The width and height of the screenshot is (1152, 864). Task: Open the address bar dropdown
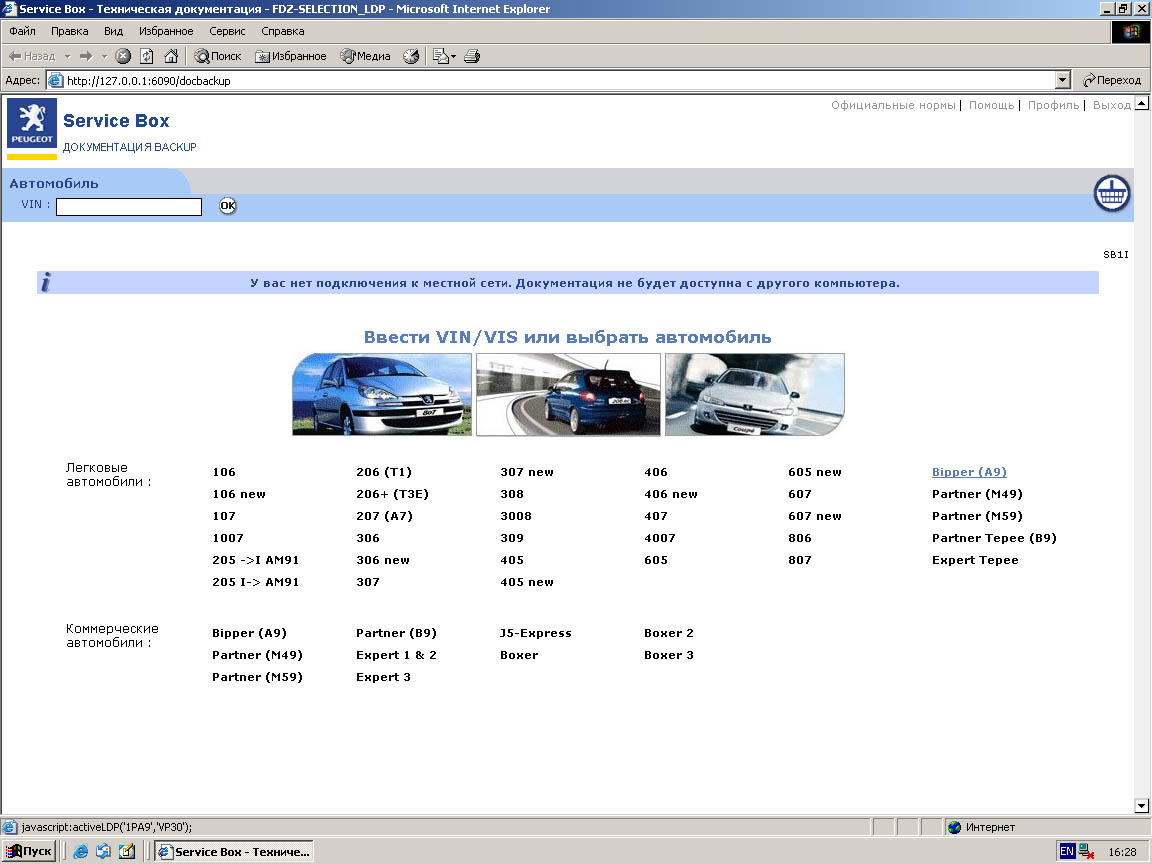1063,80
